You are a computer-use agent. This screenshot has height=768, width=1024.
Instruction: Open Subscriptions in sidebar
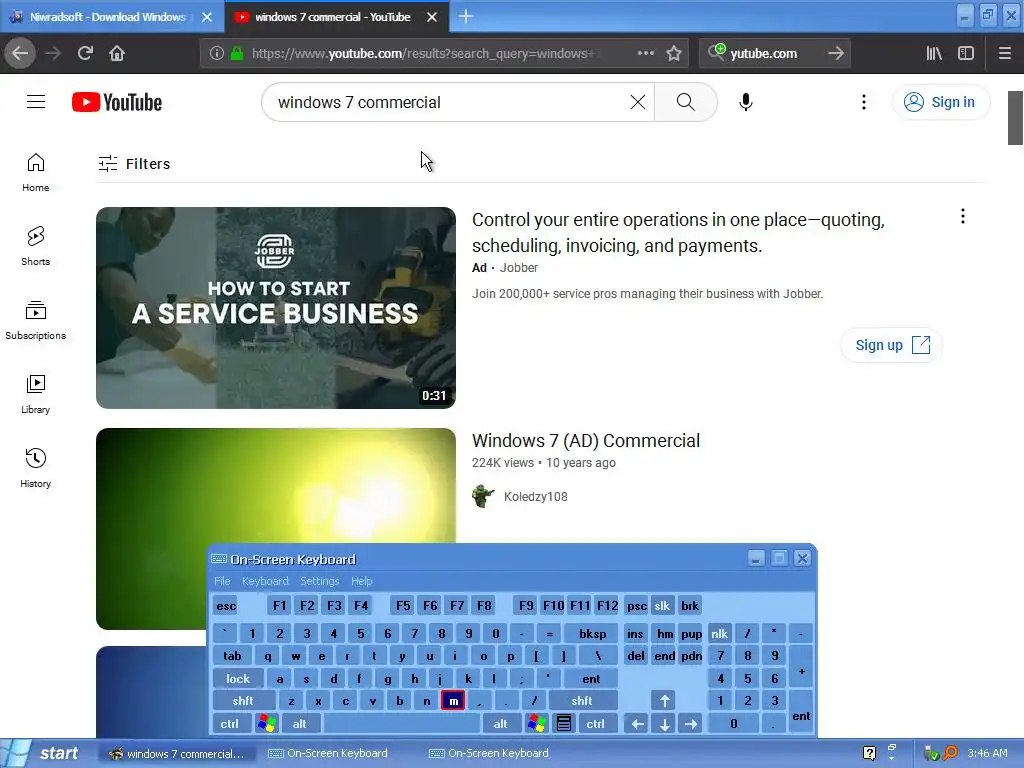click(35, 320)
